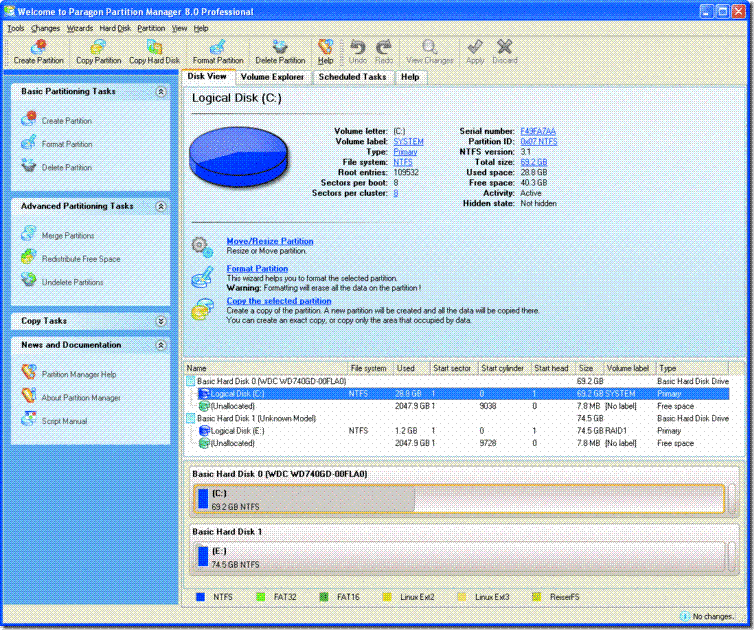Select Merge Partitions task icon
754x630 pixels.
[28, 234]
